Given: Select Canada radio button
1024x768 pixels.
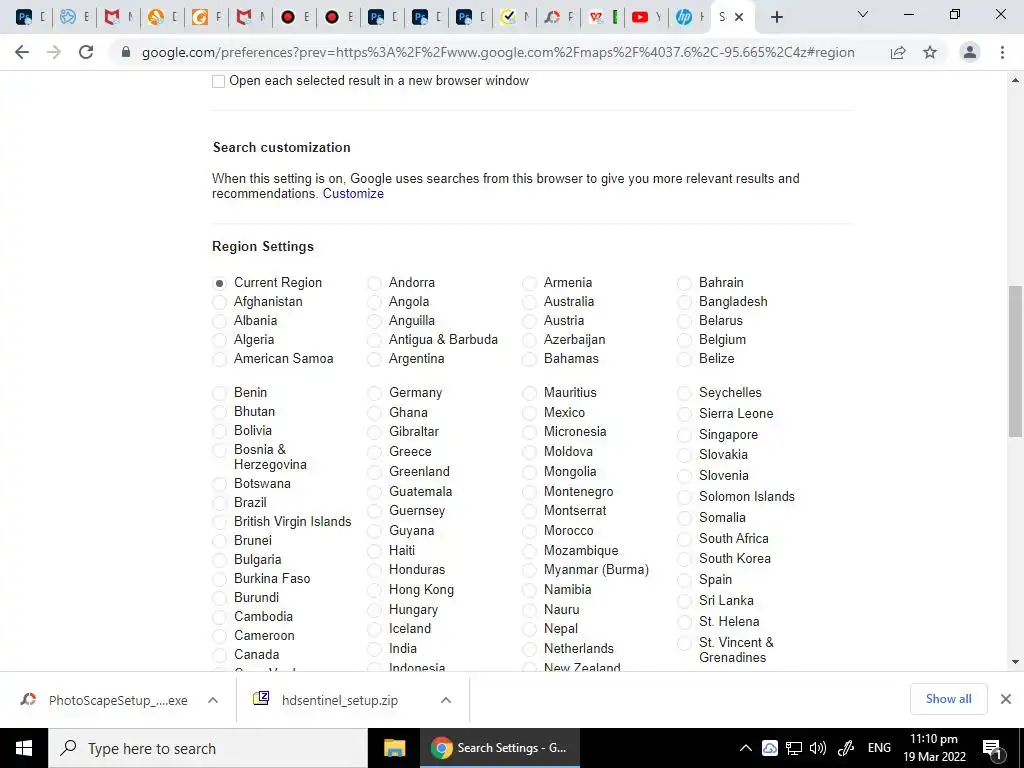Looking at the screenshot, I should 219,655.
